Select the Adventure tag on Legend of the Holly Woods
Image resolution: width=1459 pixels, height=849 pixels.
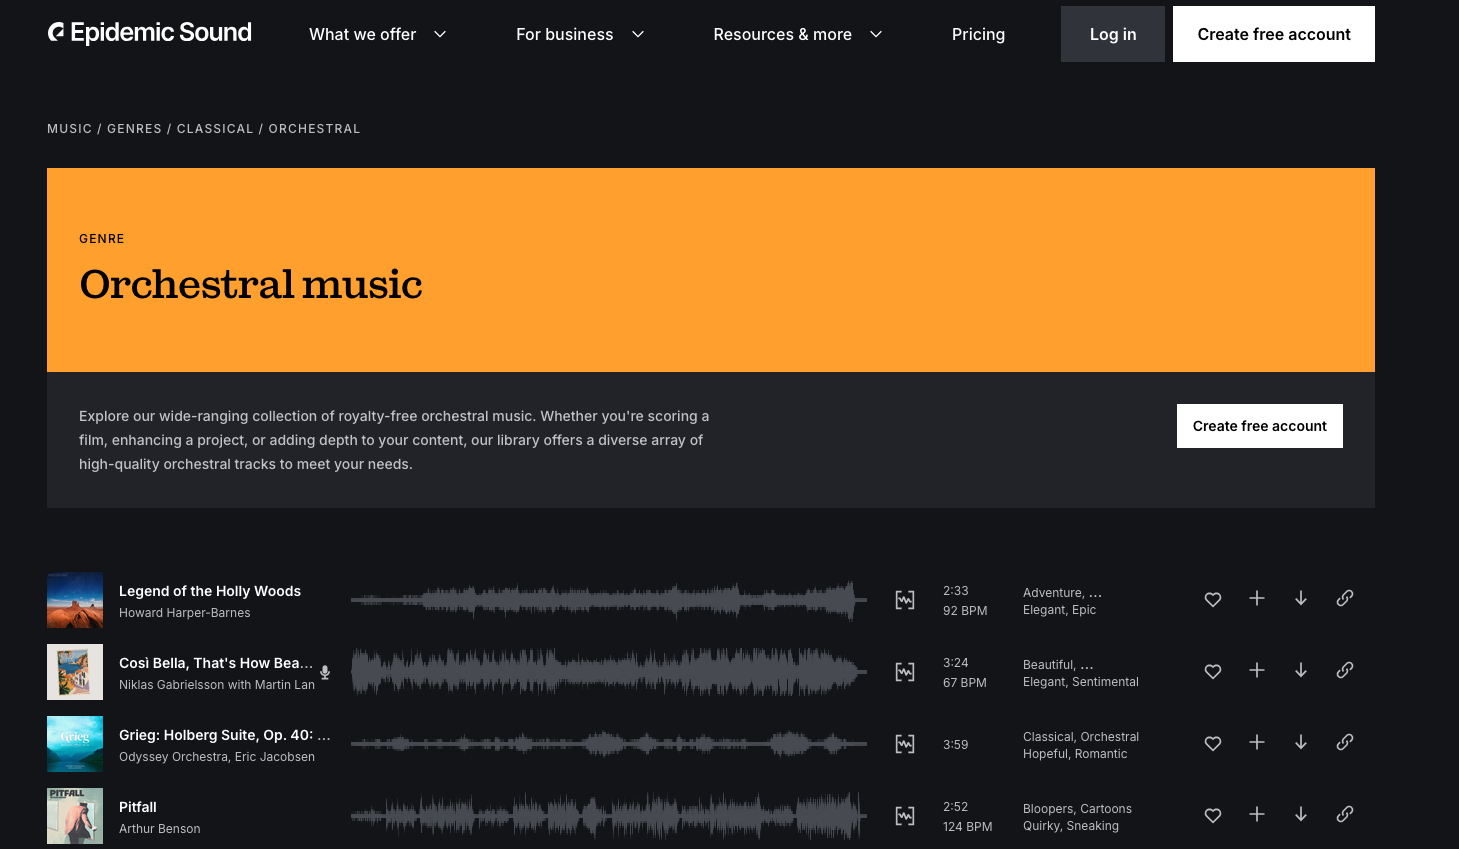[1053, 593]
